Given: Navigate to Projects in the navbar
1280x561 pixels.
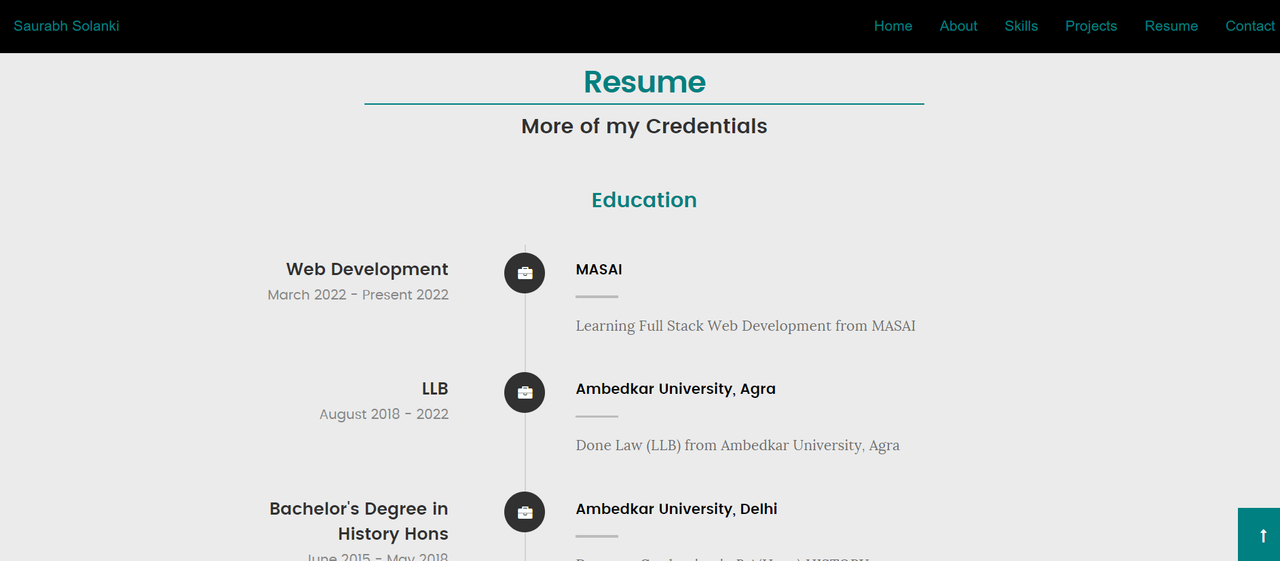Looking at the screenshot, I should [x=1091, y=26].
